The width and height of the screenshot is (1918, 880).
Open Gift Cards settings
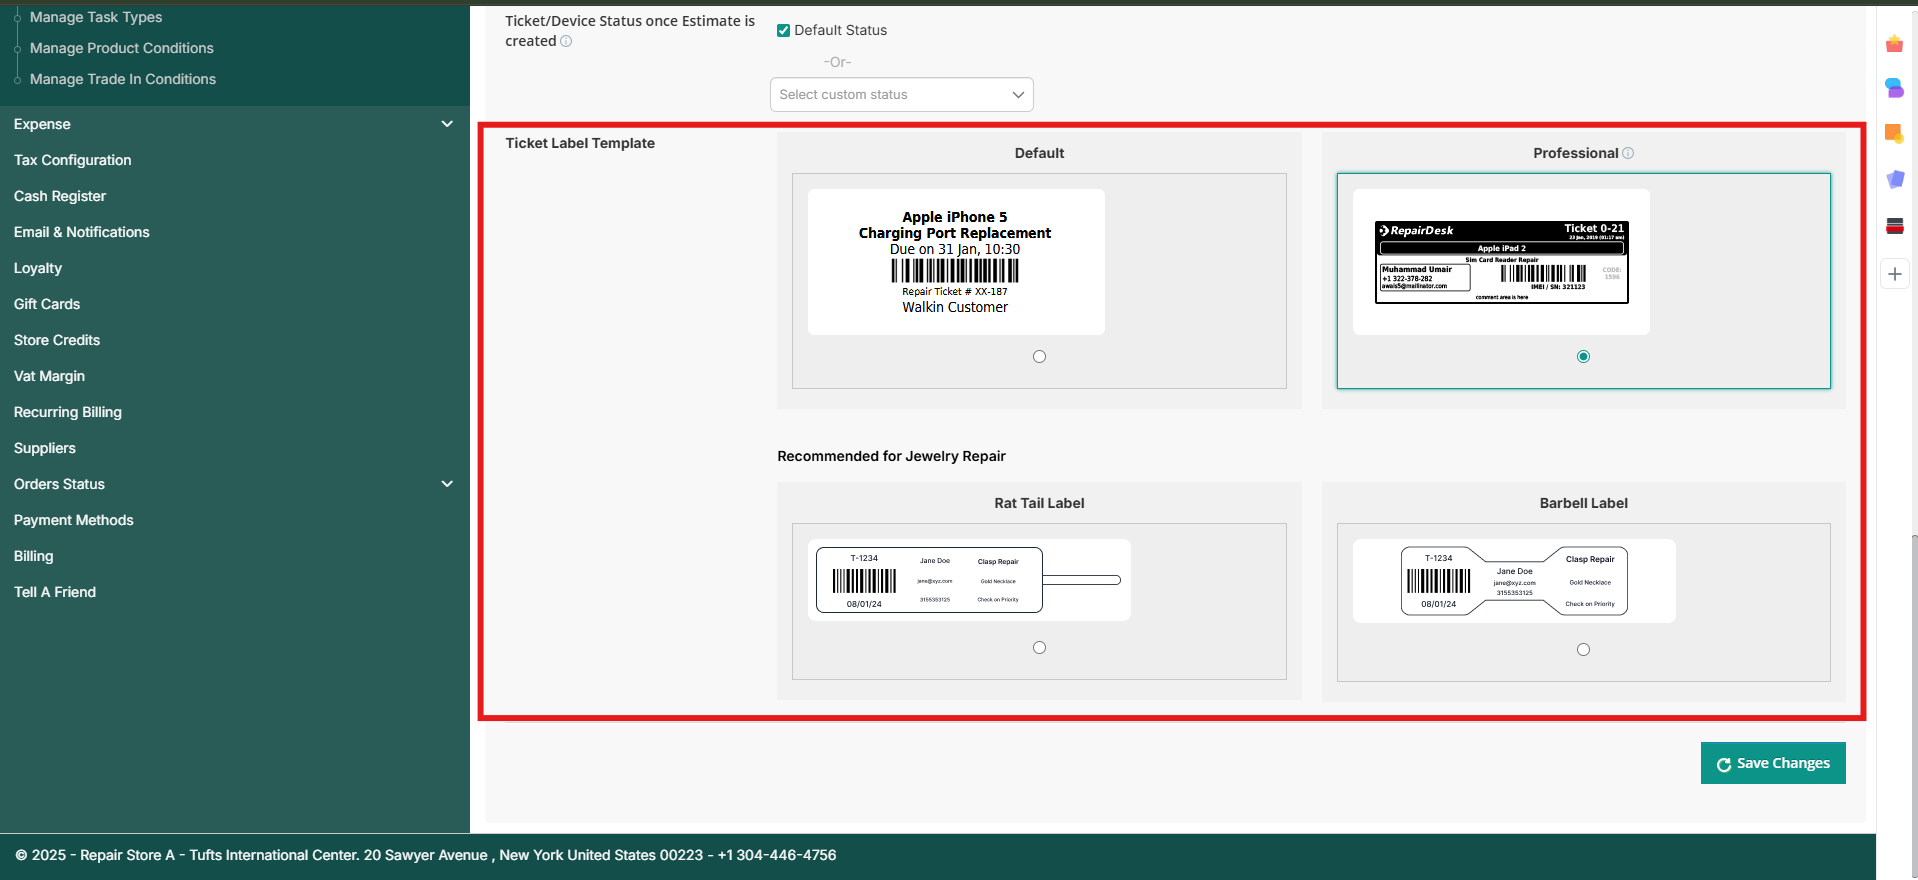47,304
